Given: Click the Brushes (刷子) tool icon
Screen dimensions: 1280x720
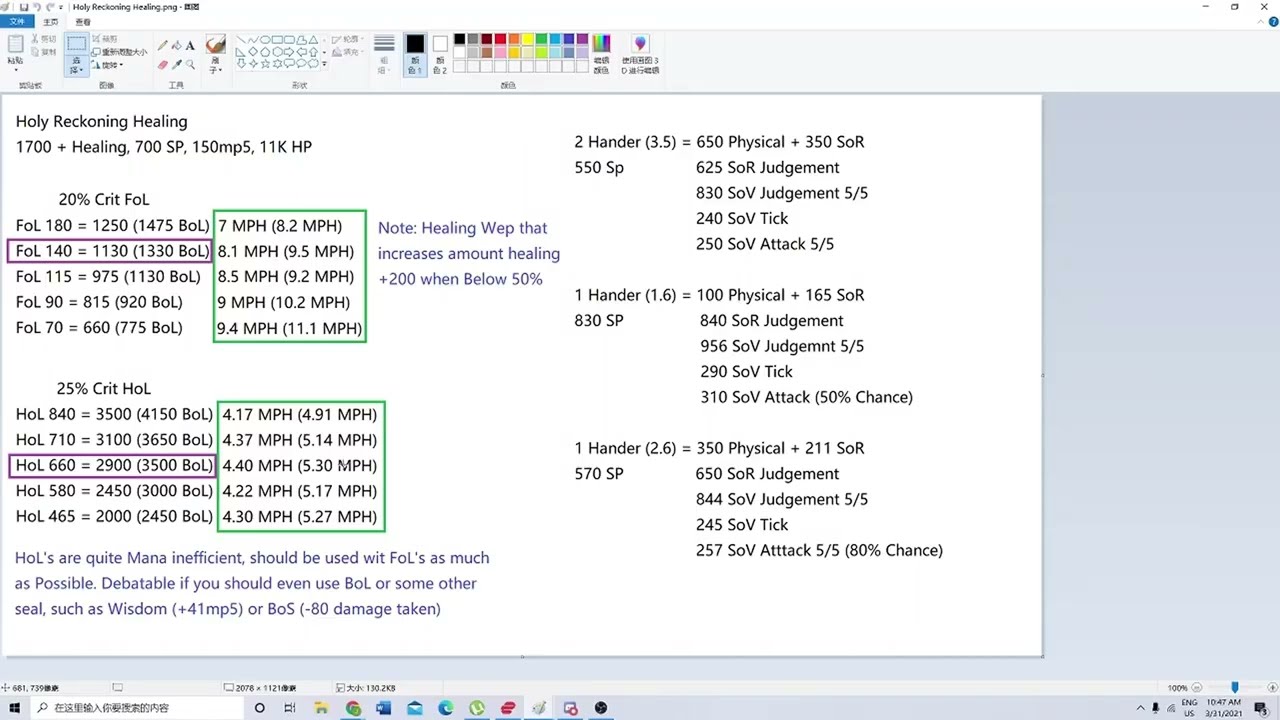Looking at the screenshot, I should click(215, 44).
